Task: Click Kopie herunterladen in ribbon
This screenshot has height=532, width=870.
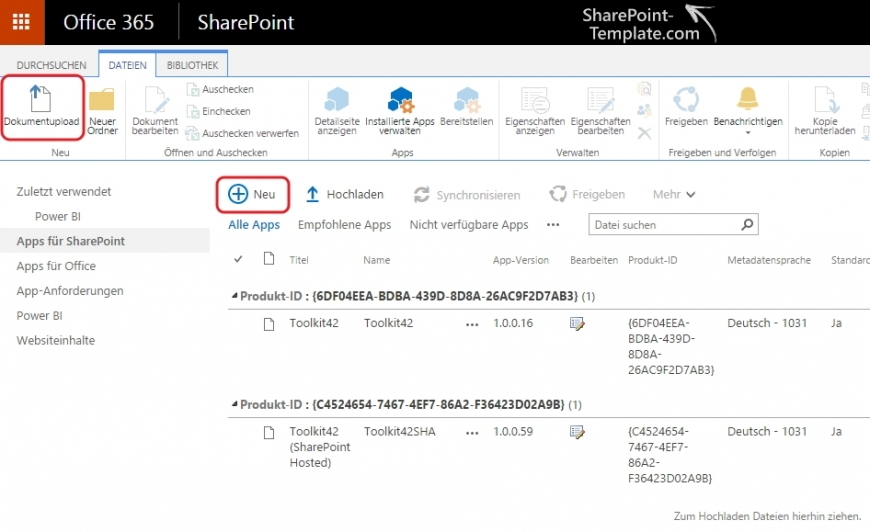Action: (825, 110)
